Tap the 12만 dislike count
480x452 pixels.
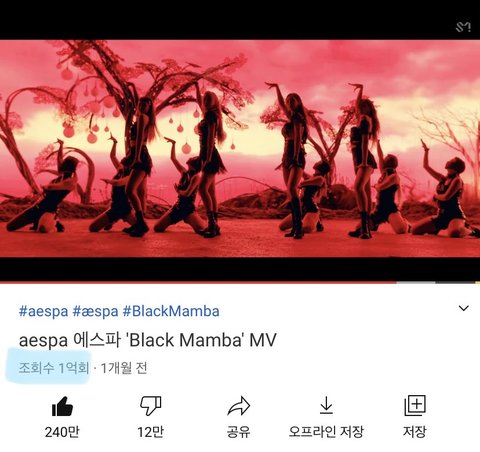tap(150, 432)
